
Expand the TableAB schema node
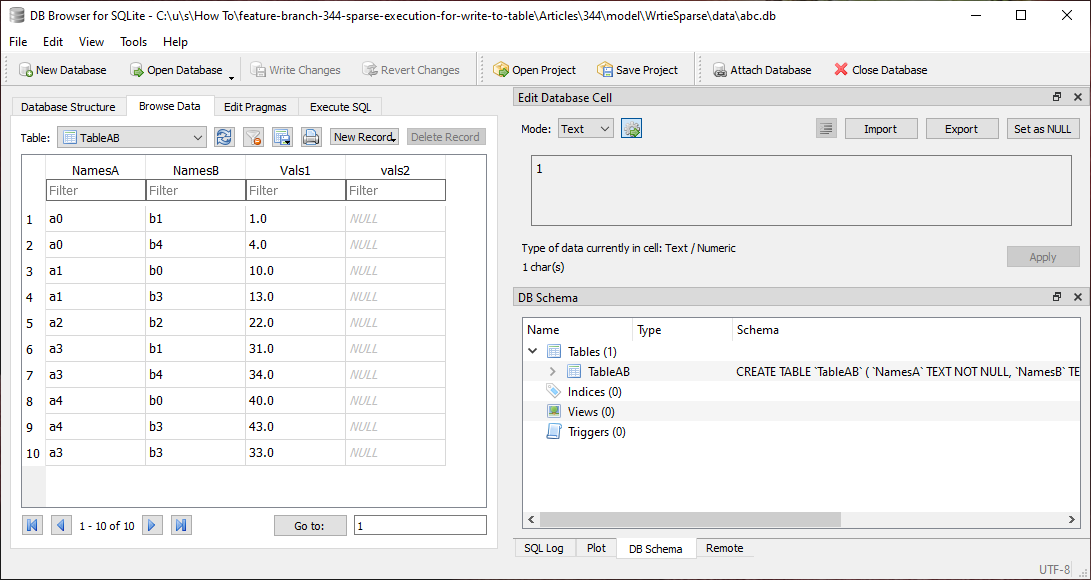pos(552,371)
